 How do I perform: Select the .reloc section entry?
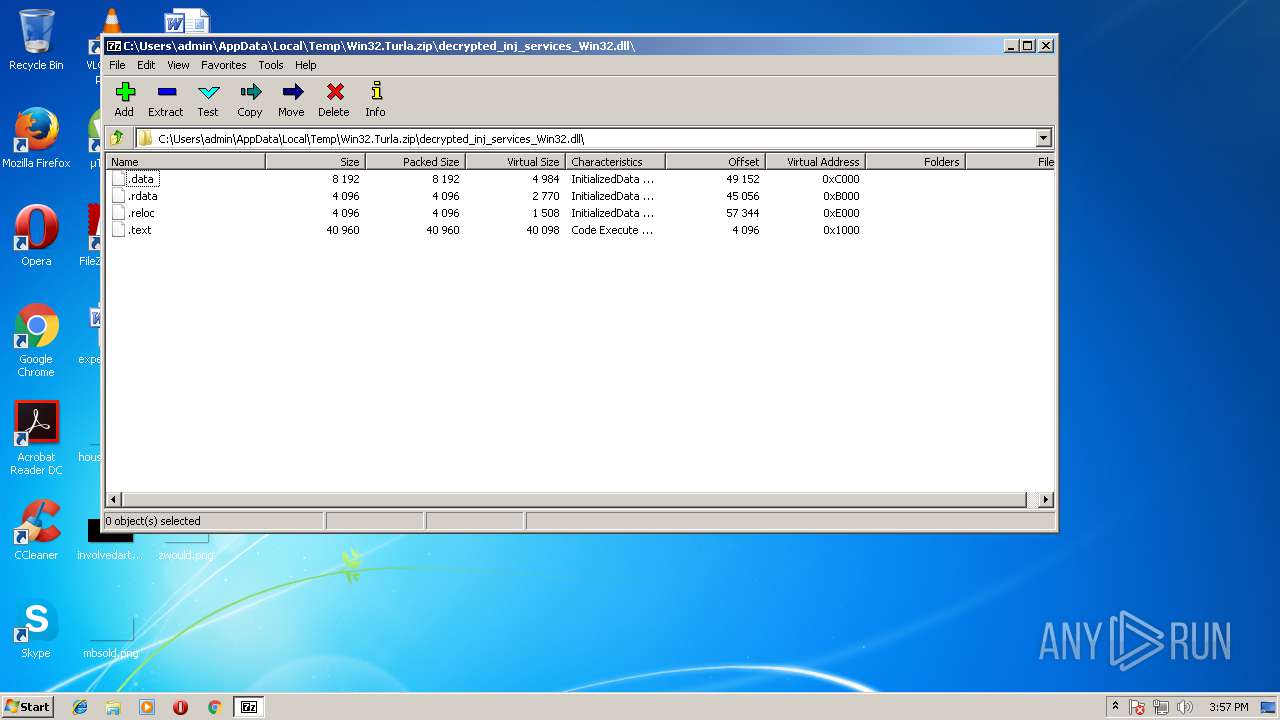coord(141,213)
